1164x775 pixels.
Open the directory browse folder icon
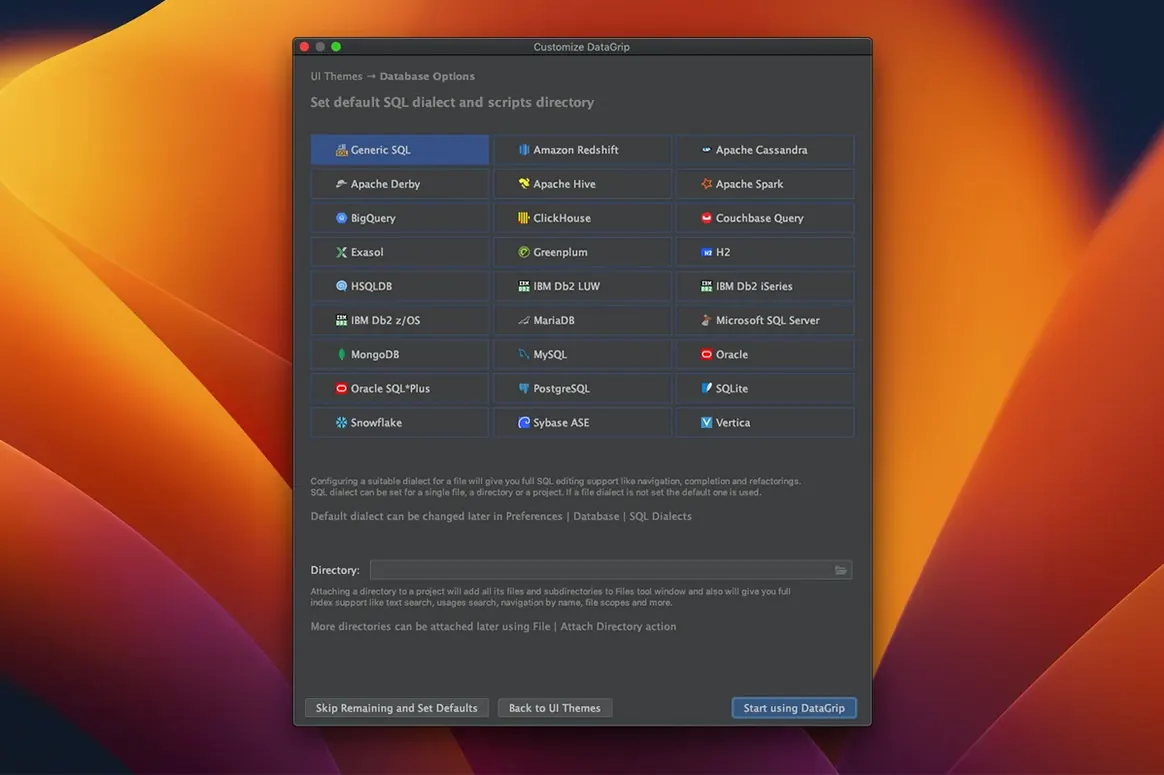point(840,570)
